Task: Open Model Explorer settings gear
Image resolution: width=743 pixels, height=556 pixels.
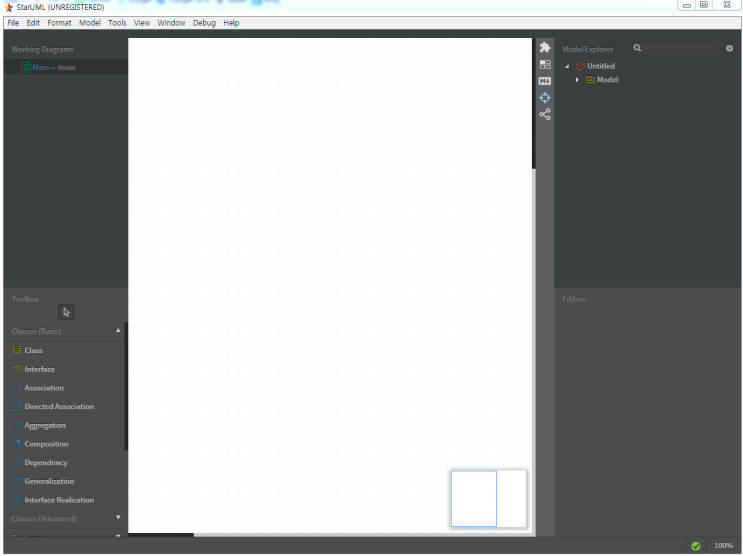Action: [729, 48]
